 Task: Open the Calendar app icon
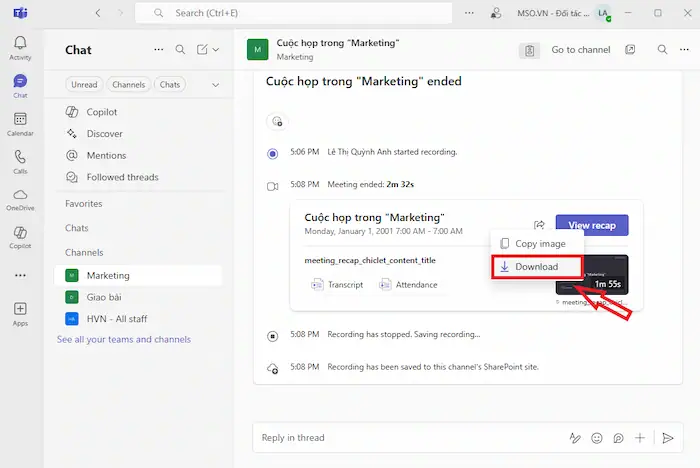(x=20, y=123)
